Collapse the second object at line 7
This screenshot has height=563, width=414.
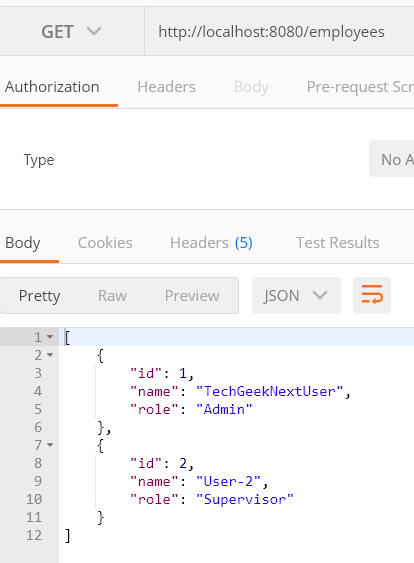pos(50,445)
